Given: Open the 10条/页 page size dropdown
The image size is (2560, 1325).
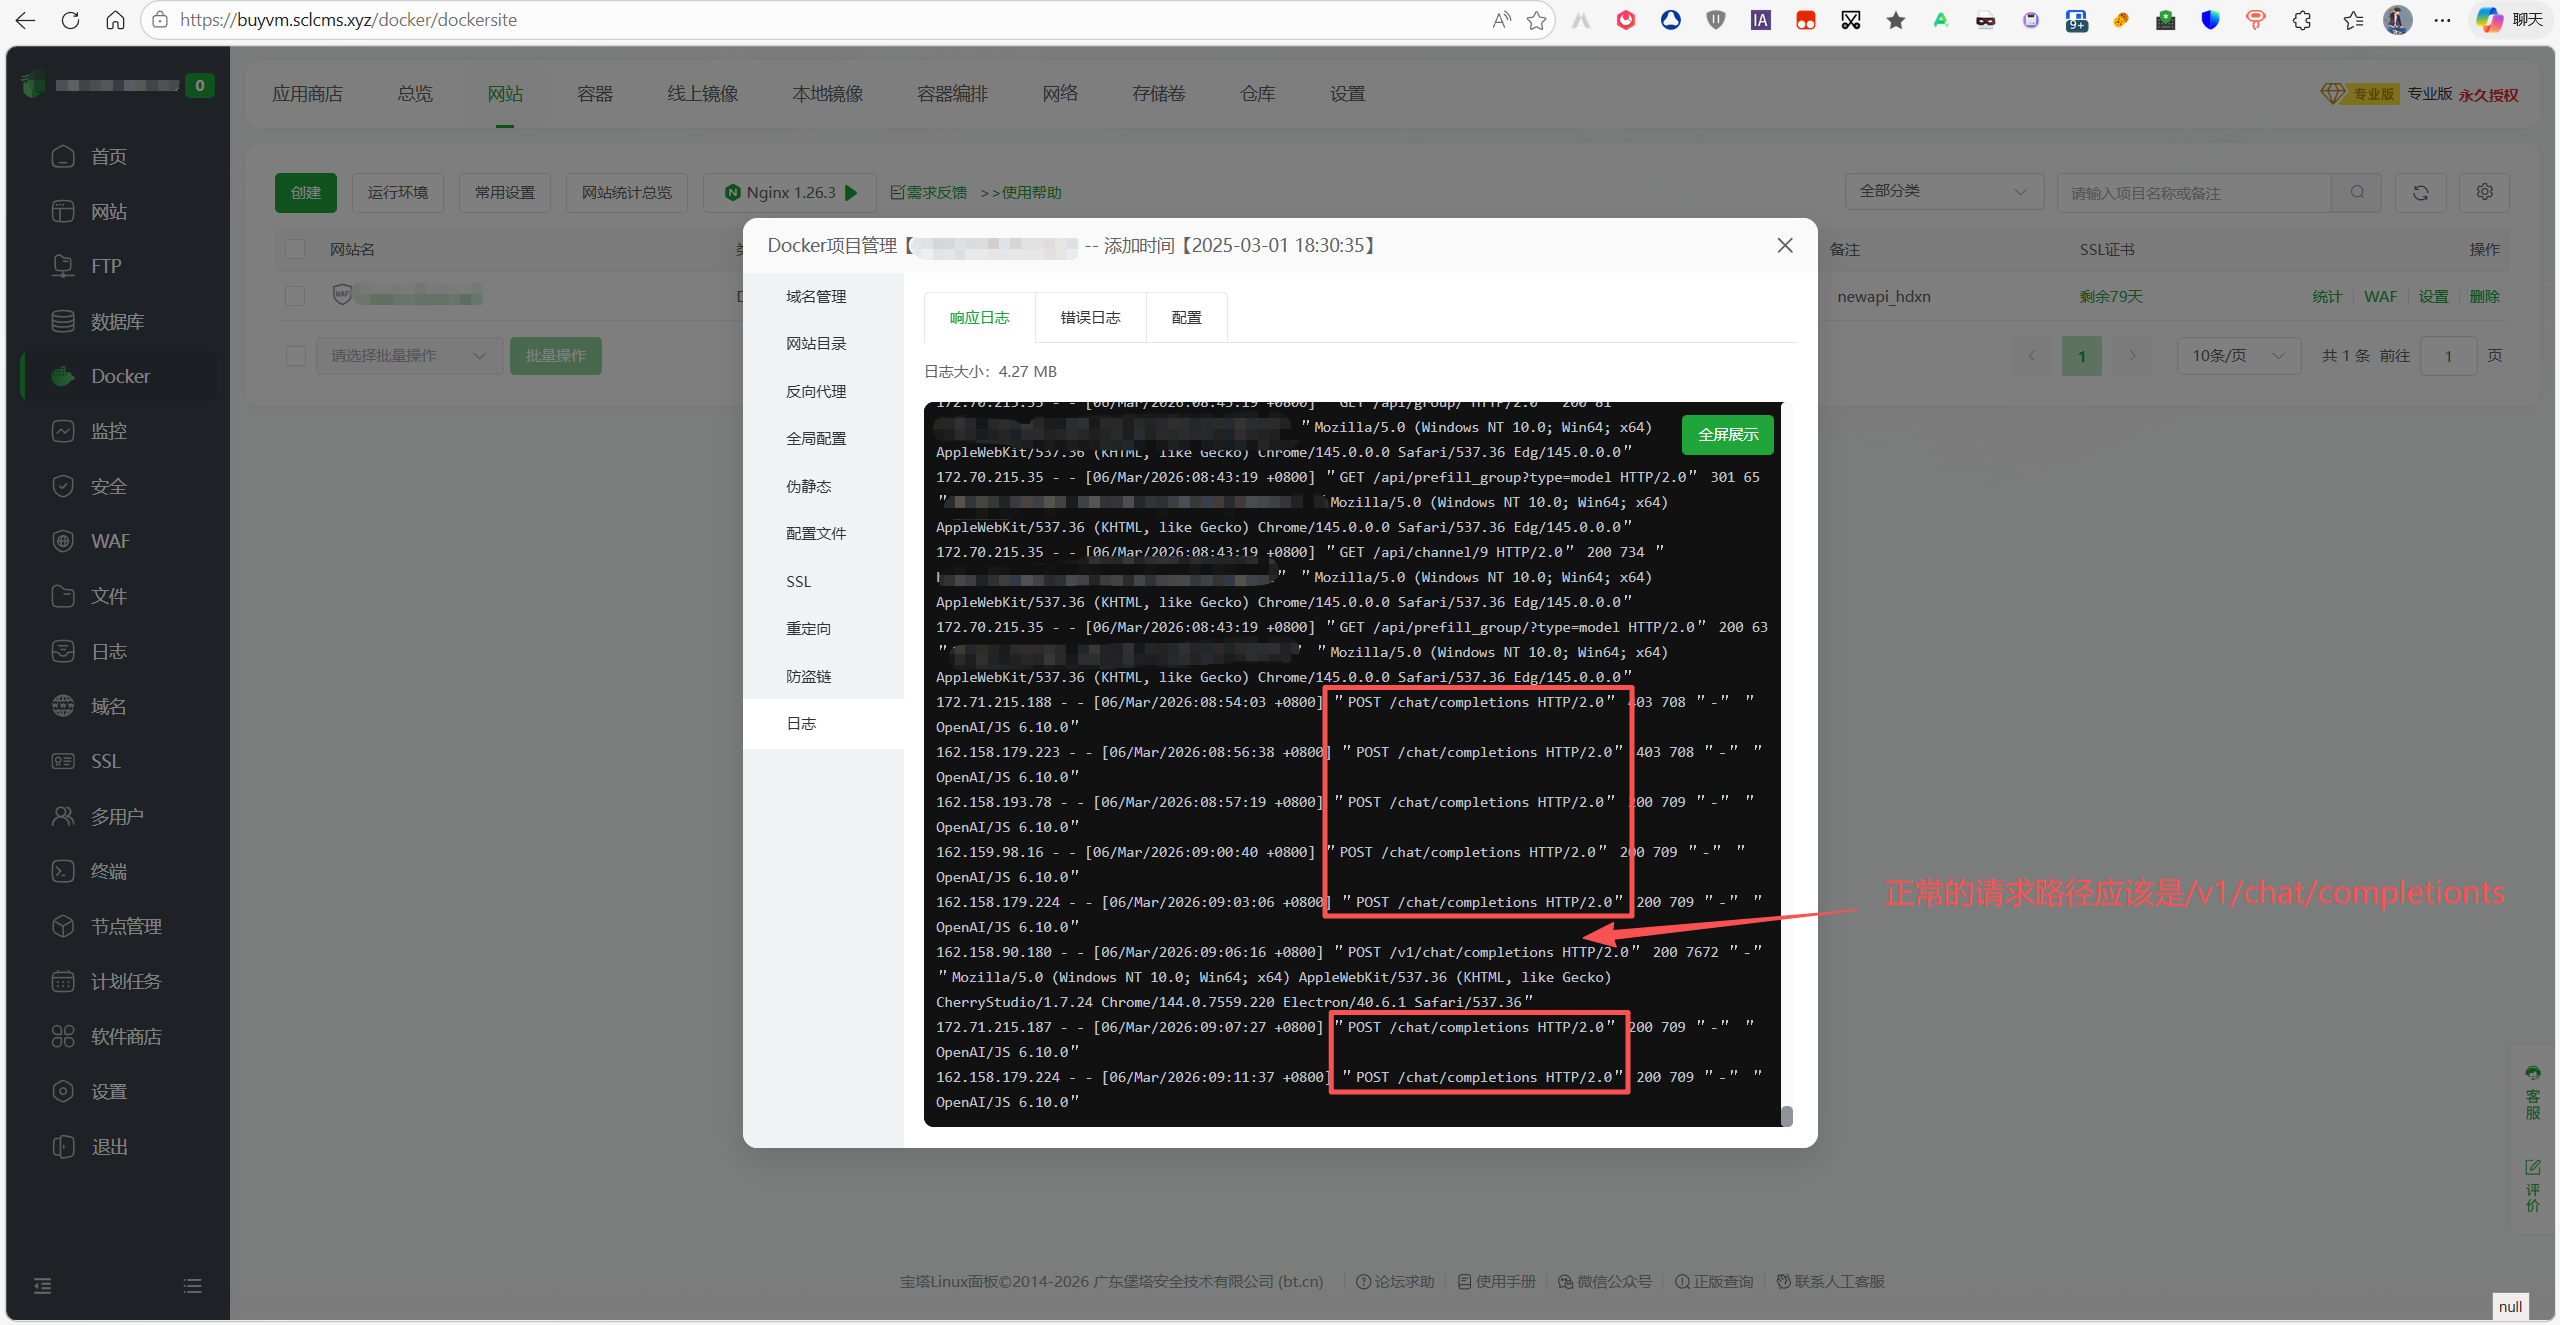Looking at the screenshot, I should click(2238, 356).
